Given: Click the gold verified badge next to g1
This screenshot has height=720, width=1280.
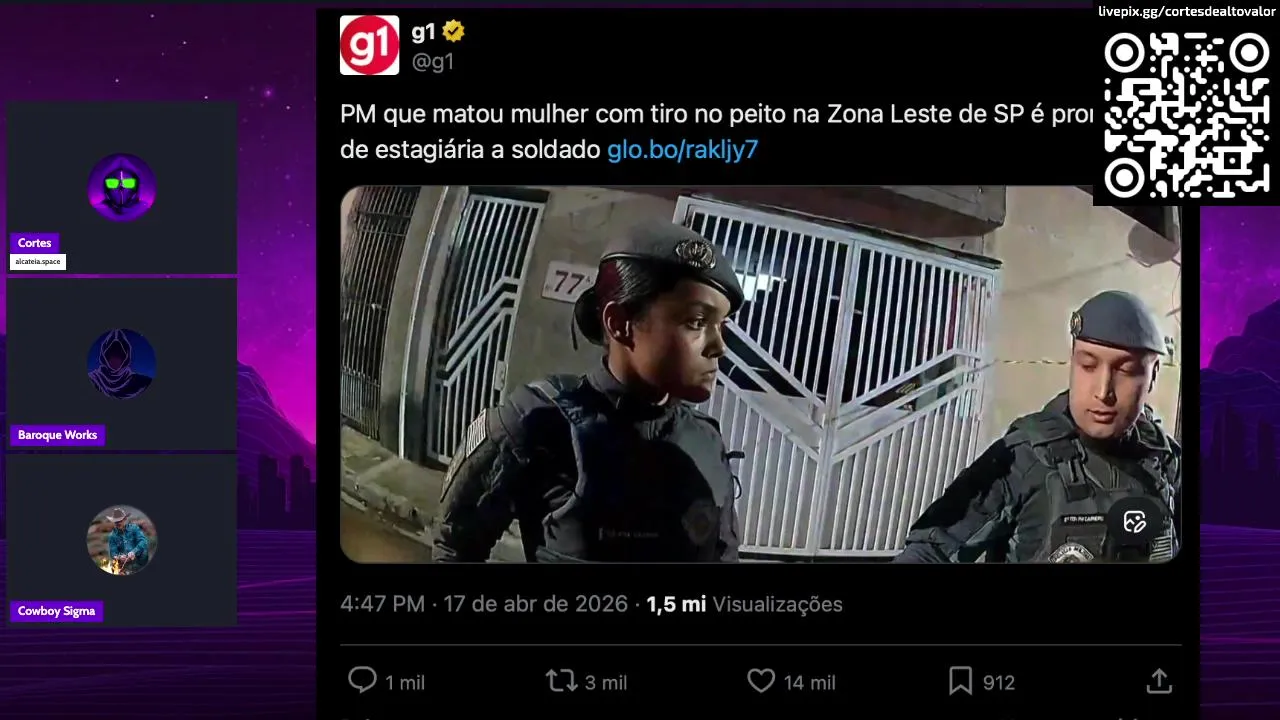Looking at the screenshot, I should point(453,32).
